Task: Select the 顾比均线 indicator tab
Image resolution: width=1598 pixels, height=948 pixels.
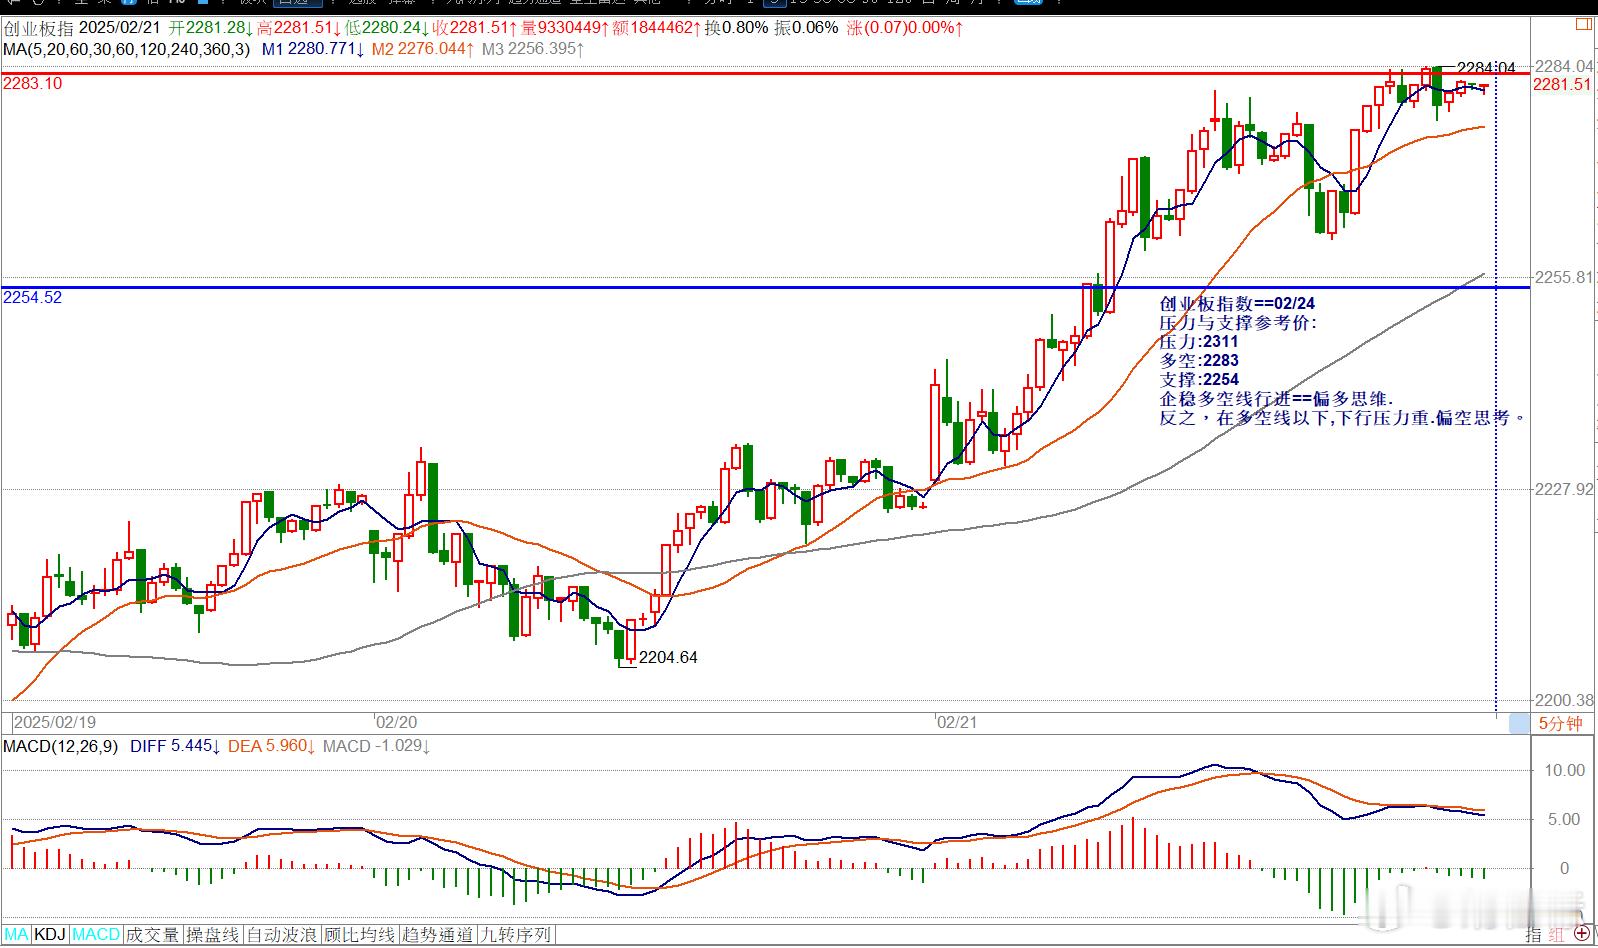Action: [360, 935]
